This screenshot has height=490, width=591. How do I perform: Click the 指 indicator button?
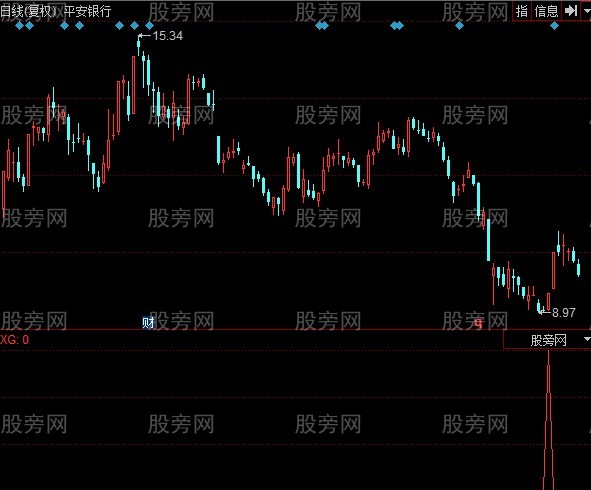522,11
